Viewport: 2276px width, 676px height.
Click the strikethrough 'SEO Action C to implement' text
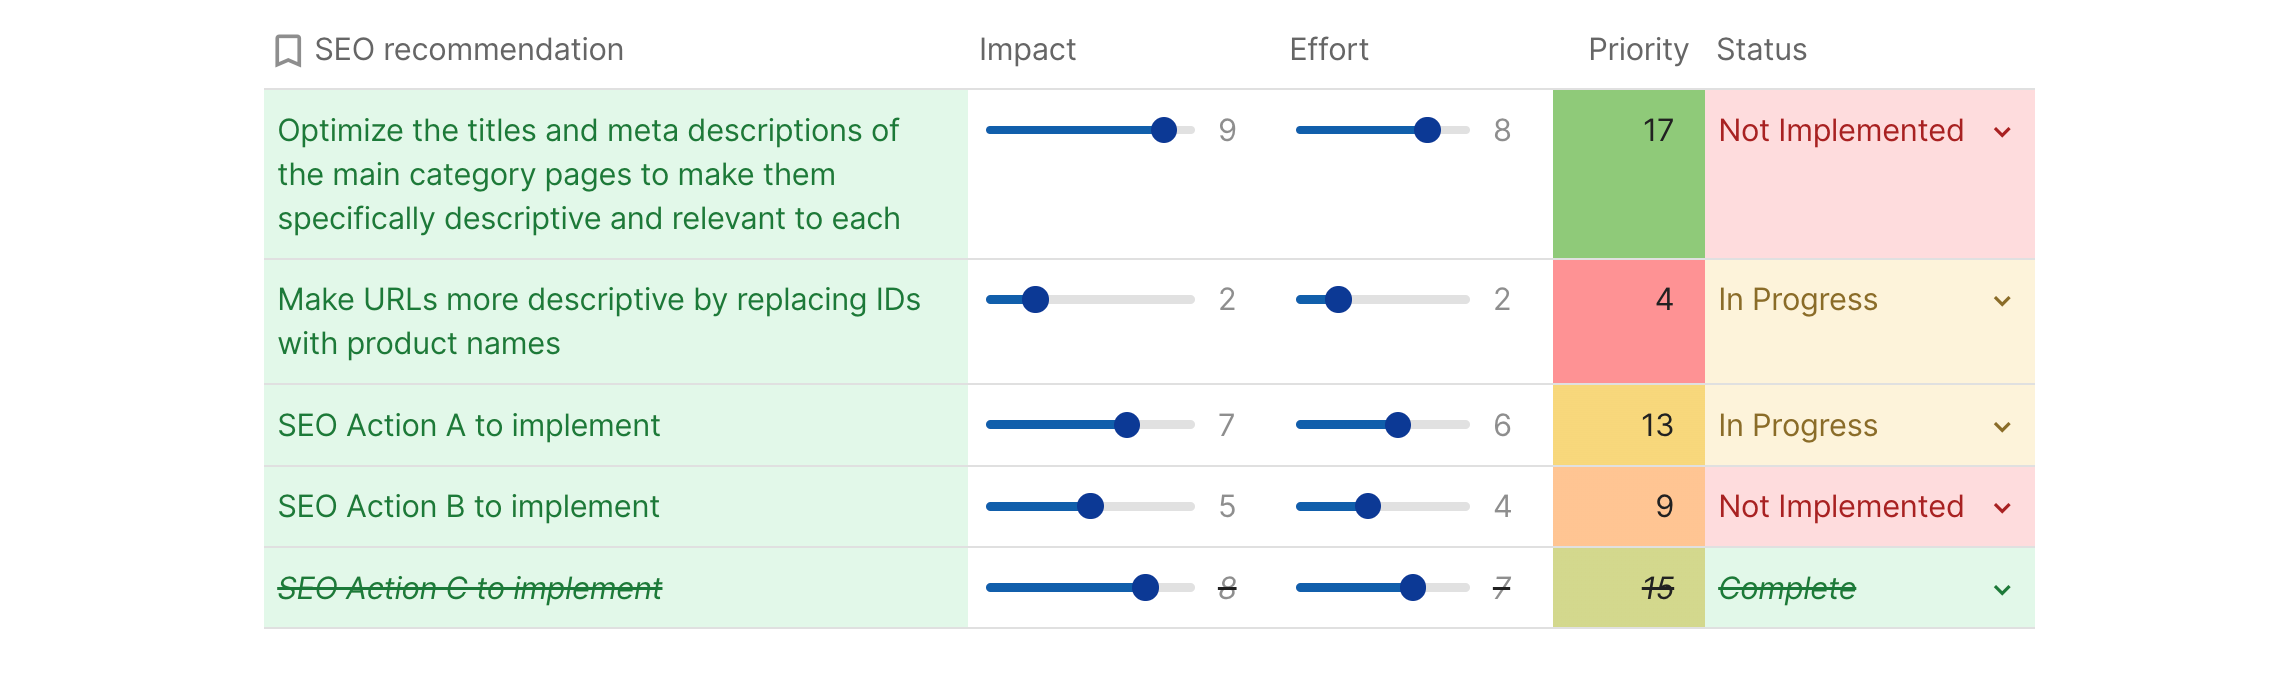469,589
